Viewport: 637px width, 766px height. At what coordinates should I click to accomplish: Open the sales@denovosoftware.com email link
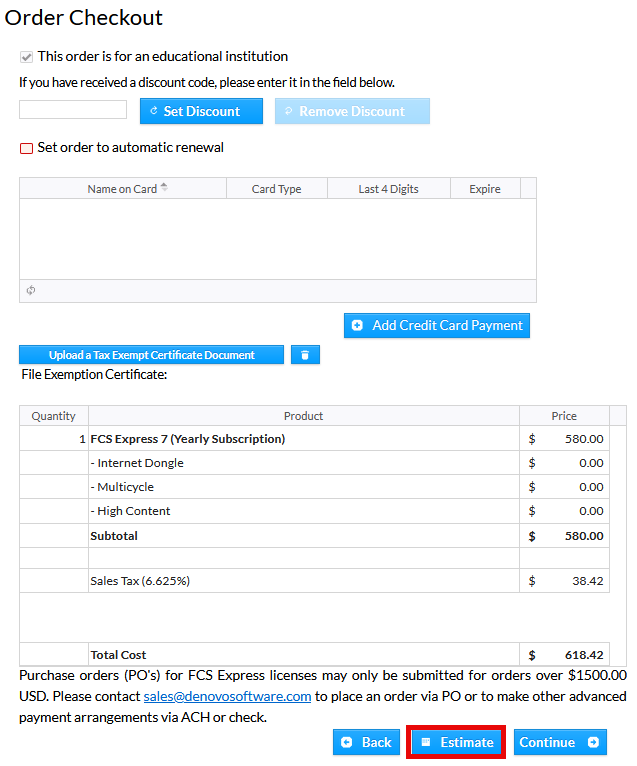coord(227,696)
